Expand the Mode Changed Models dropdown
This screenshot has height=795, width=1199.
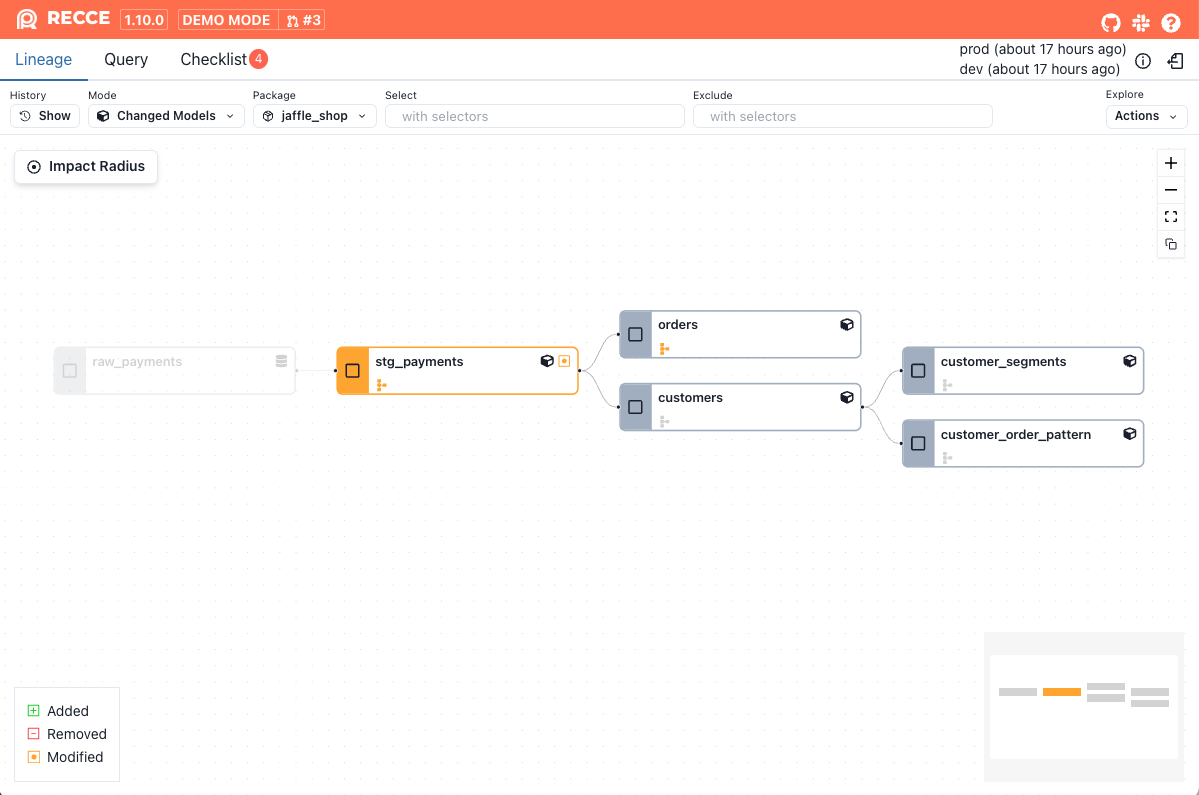[166, 116]
